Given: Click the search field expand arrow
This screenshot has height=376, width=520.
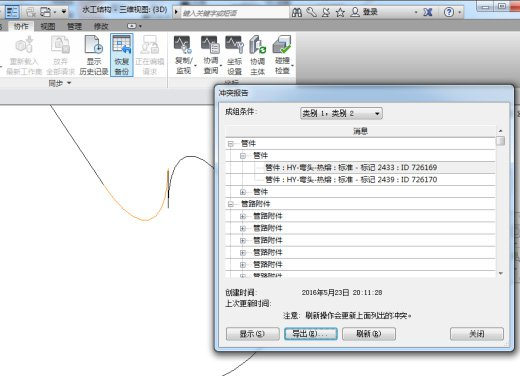Looking at the screenshot, I should coord(176,13).
